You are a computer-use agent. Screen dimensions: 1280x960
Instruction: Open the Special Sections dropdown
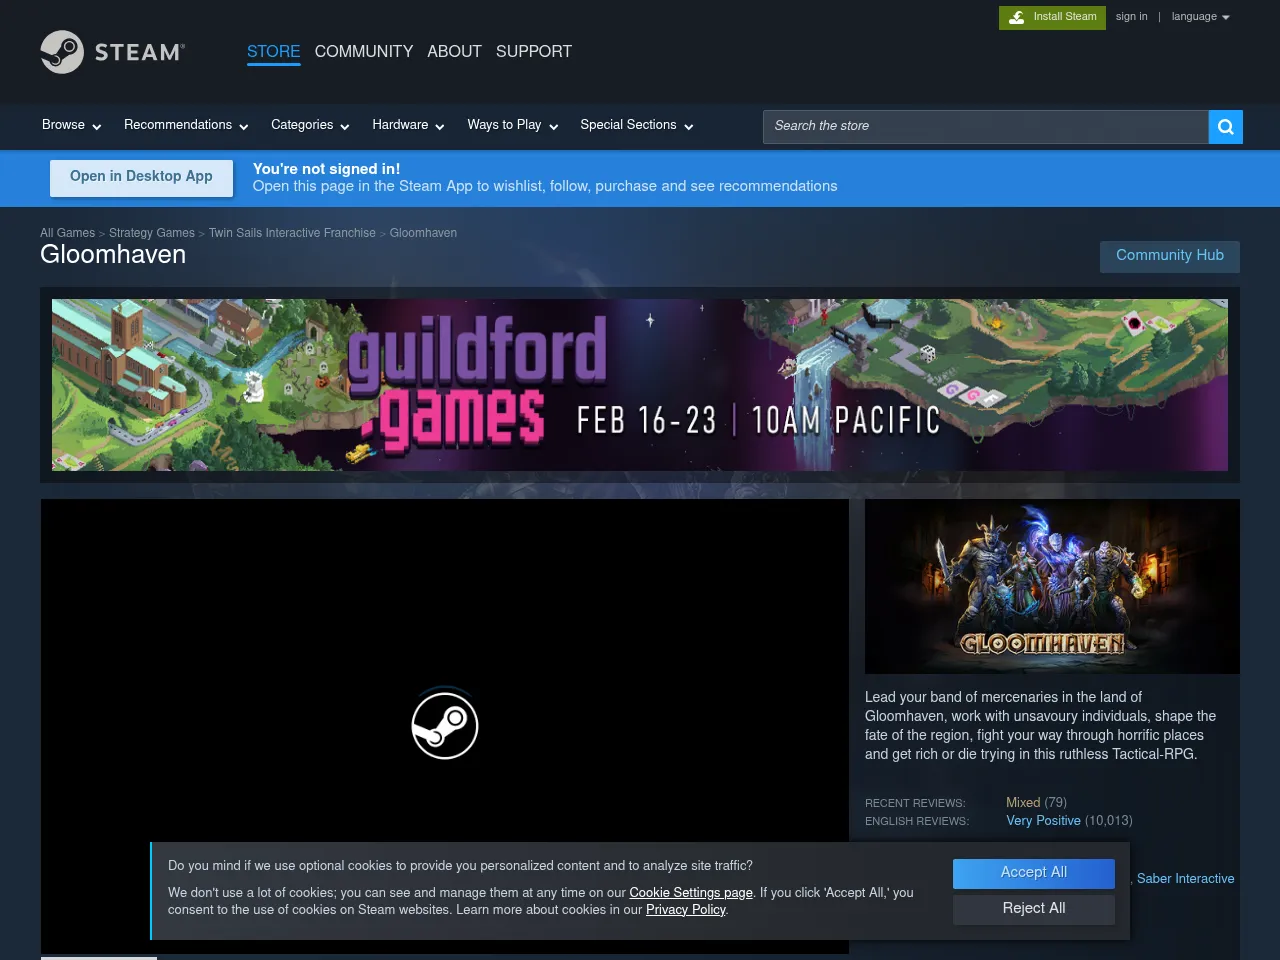(x=636, y=125)
